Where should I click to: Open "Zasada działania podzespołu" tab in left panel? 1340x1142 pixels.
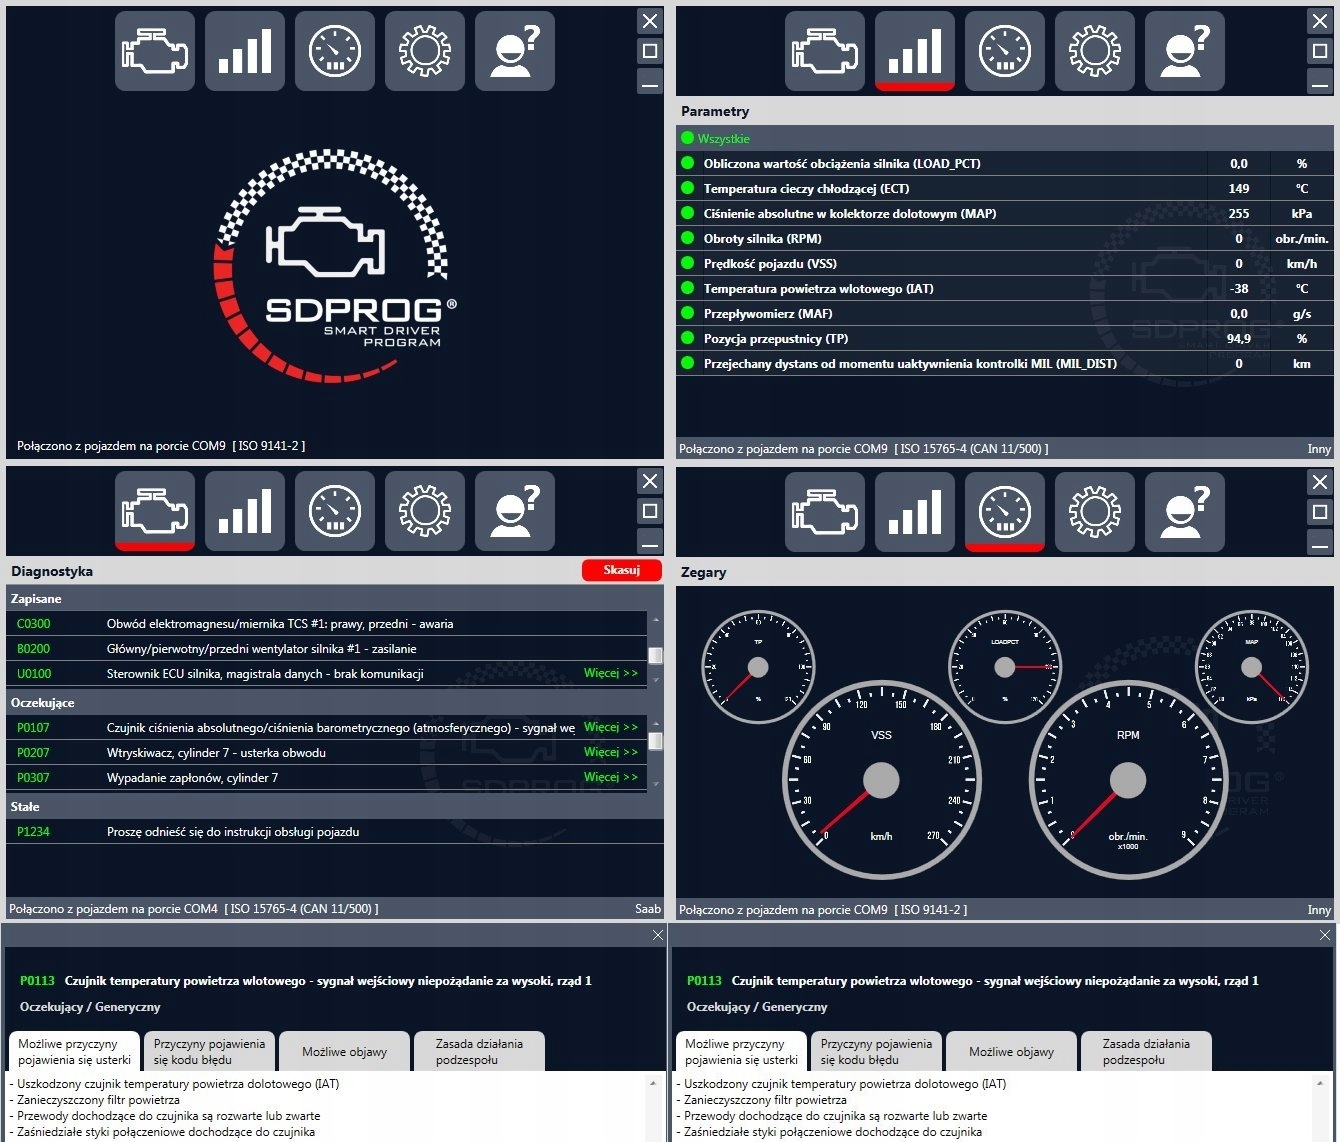[x=479, y=1052]
